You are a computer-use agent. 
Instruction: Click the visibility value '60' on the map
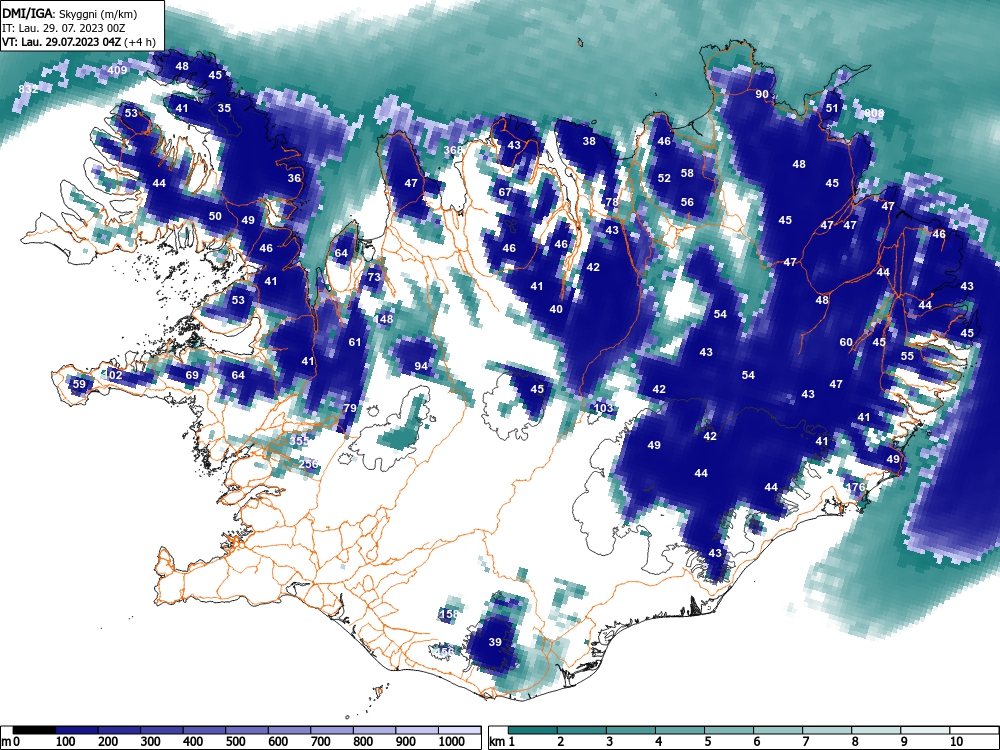point(846,342)
